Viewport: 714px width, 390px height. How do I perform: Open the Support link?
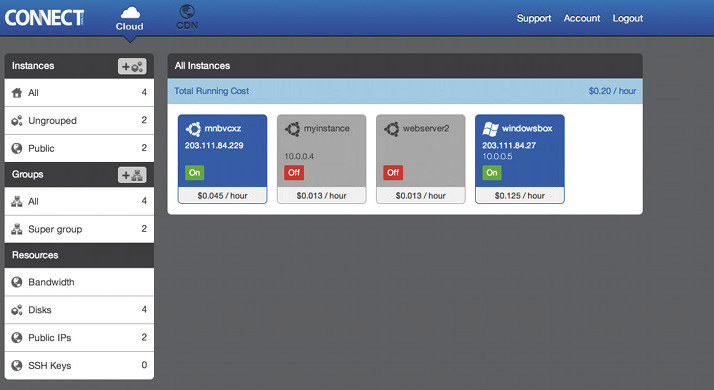click(534, 18)
